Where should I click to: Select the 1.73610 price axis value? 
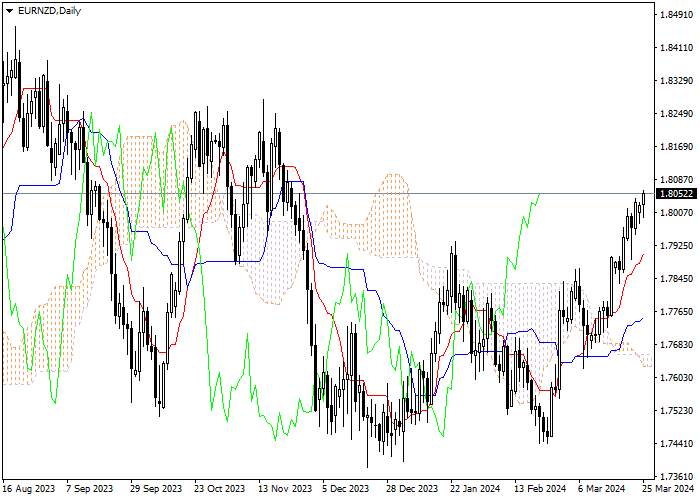tap(677, 476)
